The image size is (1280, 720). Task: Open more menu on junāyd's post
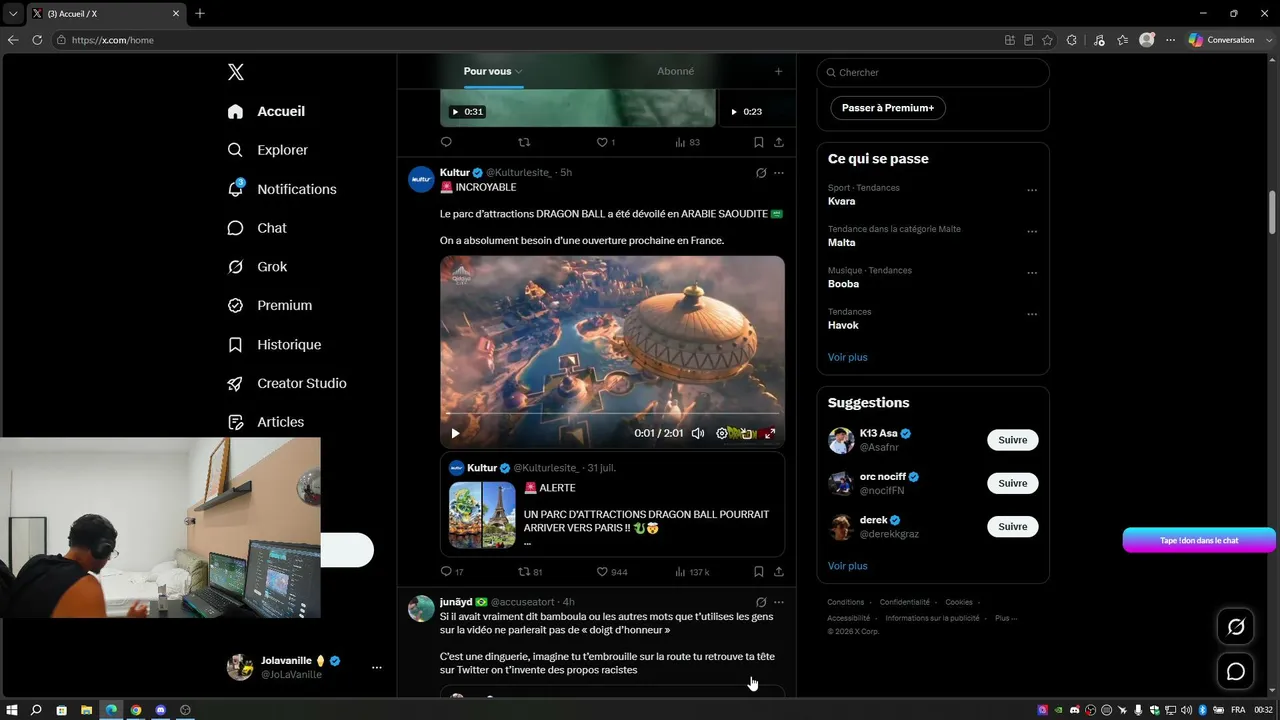779,602
